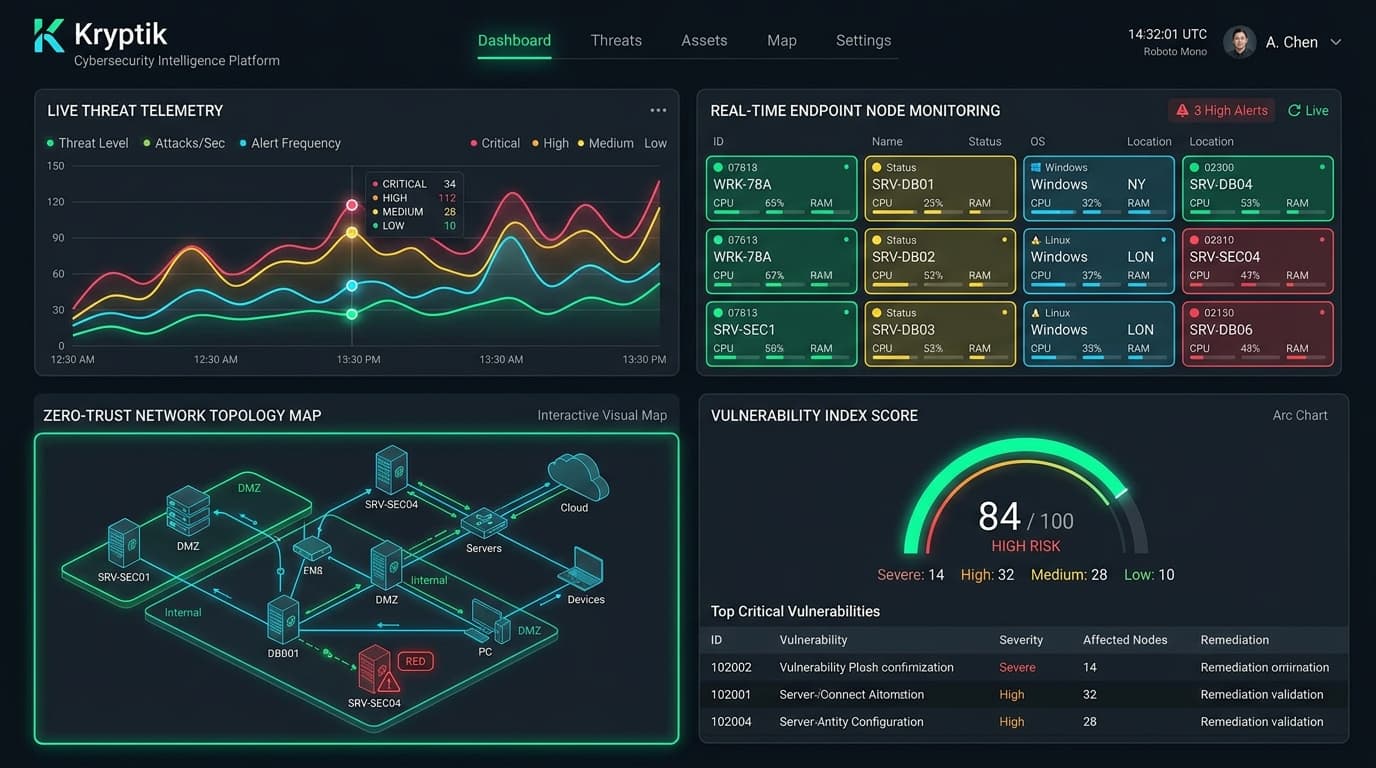Click the "Server-Antity Configuration" vulnerability entry
The image size is (1376, 768).
point(851,722)
